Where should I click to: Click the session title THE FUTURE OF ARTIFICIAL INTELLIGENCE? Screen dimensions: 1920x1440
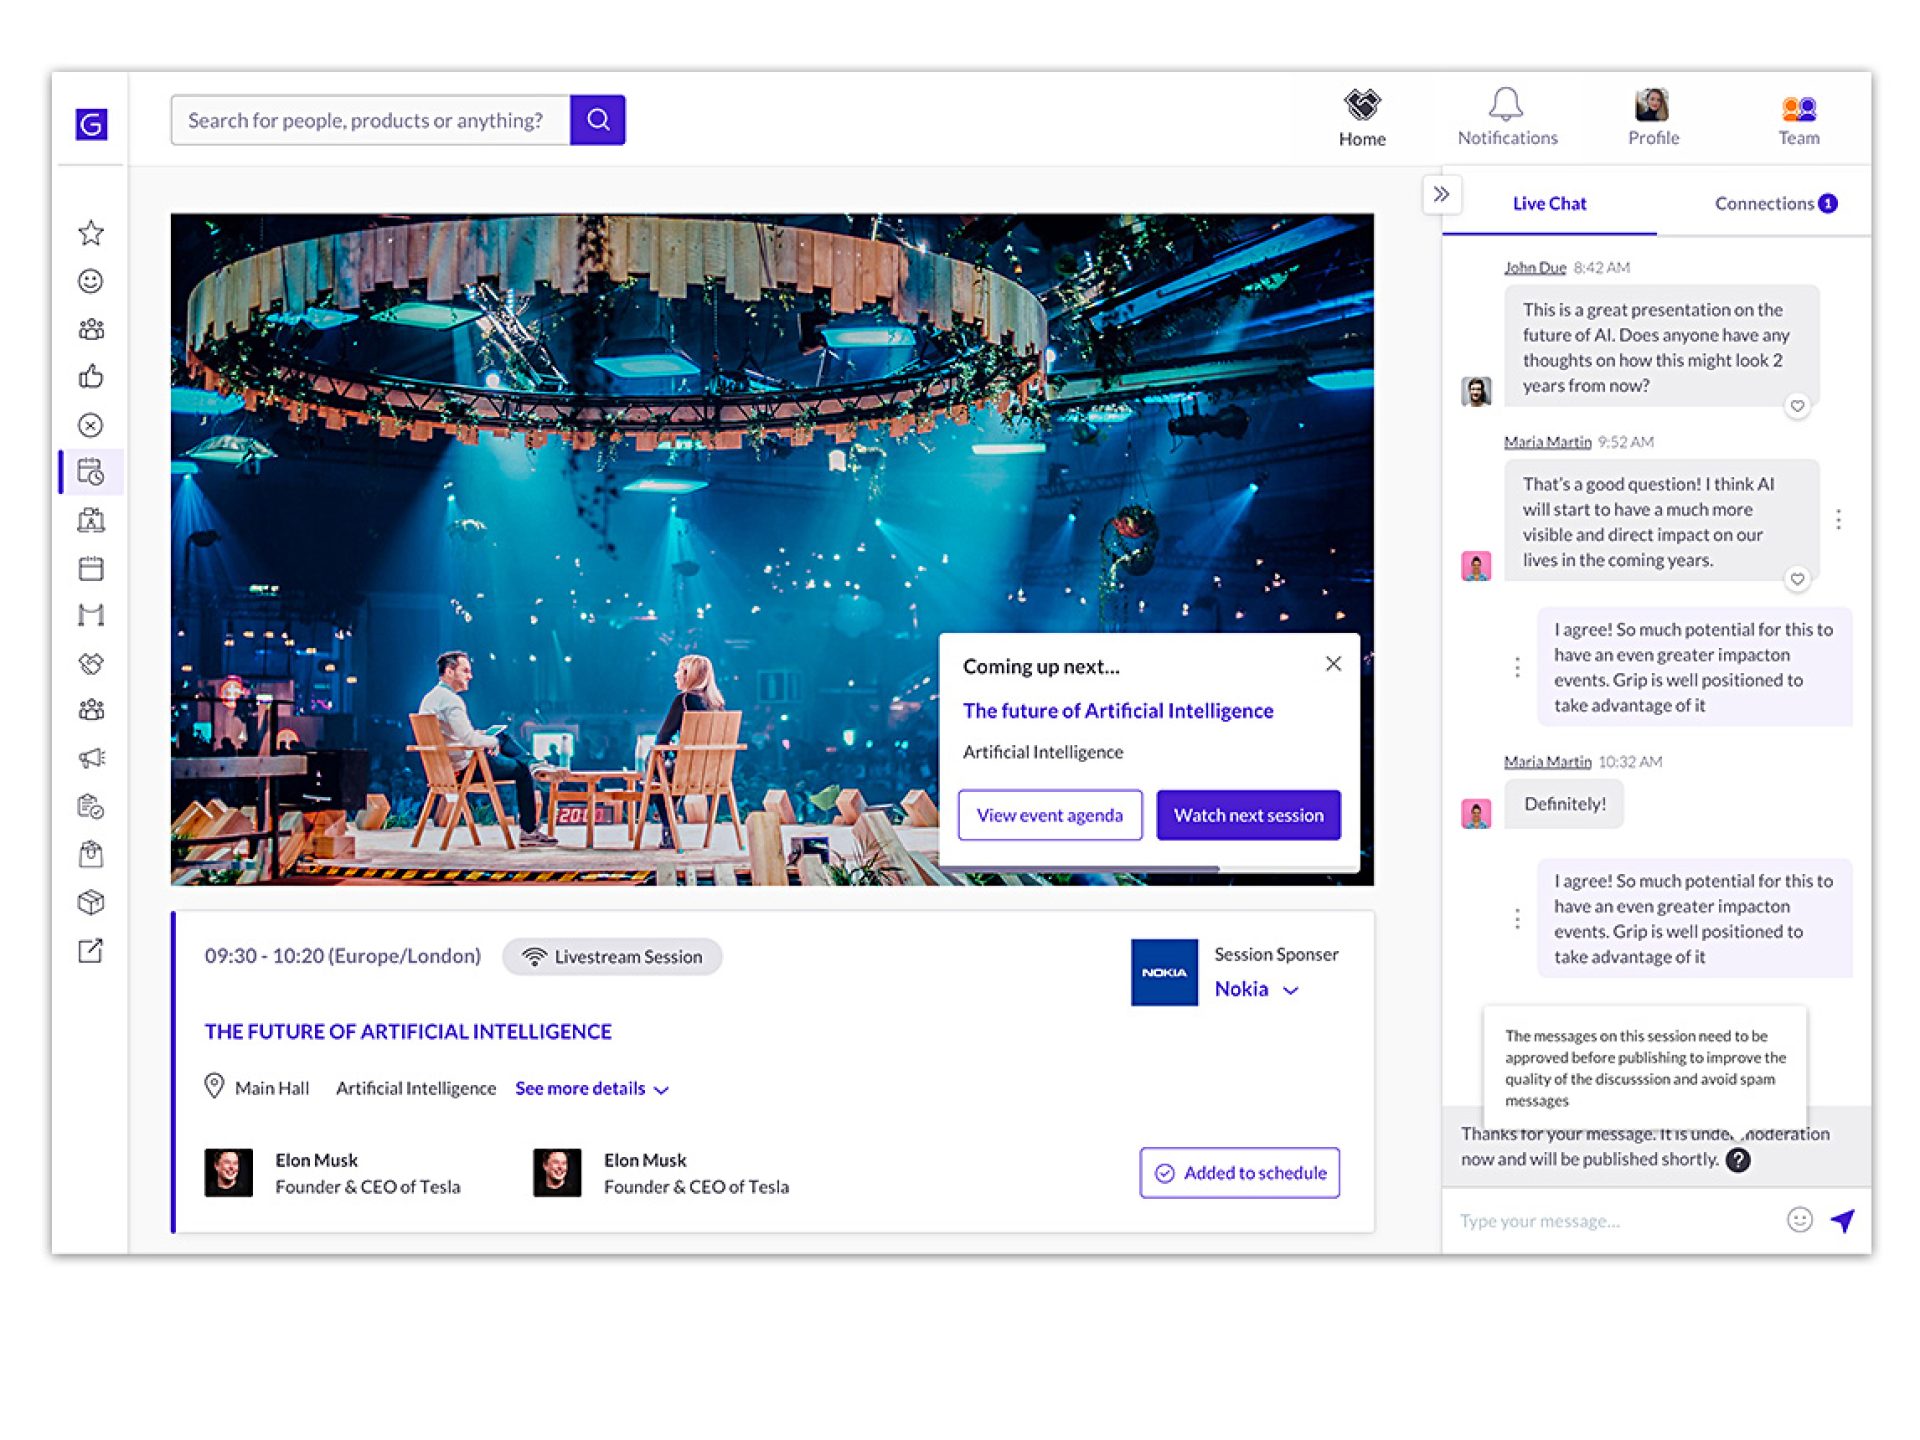click(408, 1031)
